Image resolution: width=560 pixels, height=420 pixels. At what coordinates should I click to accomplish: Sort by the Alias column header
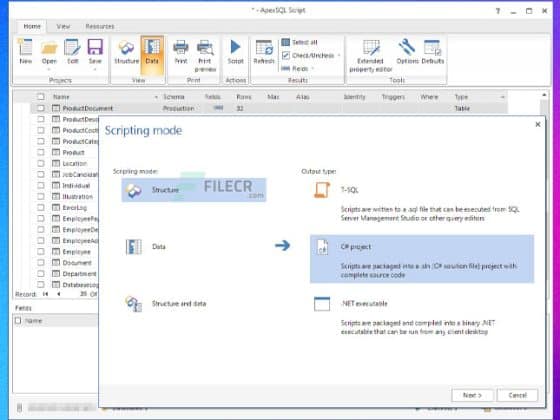pyautogui.click(x=302, y=97)
